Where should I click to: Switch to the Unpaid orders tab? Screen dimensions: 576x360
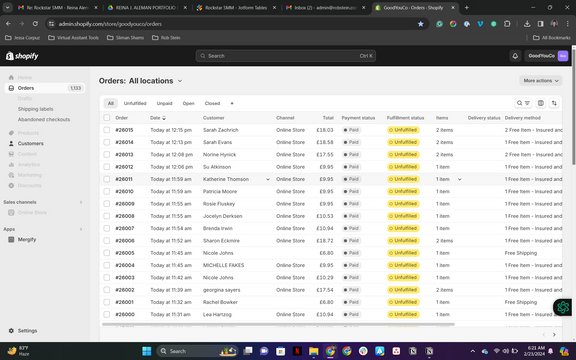[164, 104]
